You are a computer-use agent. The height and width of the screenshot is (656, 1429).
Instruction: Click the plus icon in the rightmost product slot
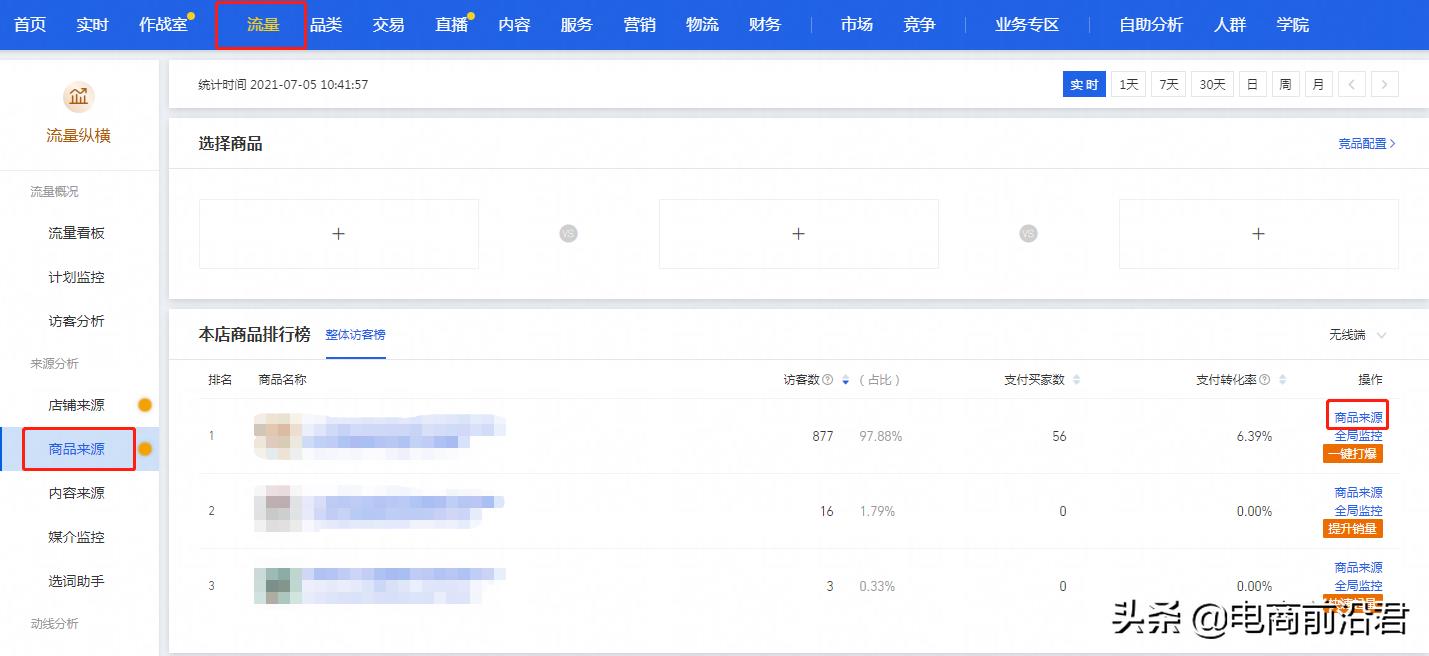(1258, 233)
